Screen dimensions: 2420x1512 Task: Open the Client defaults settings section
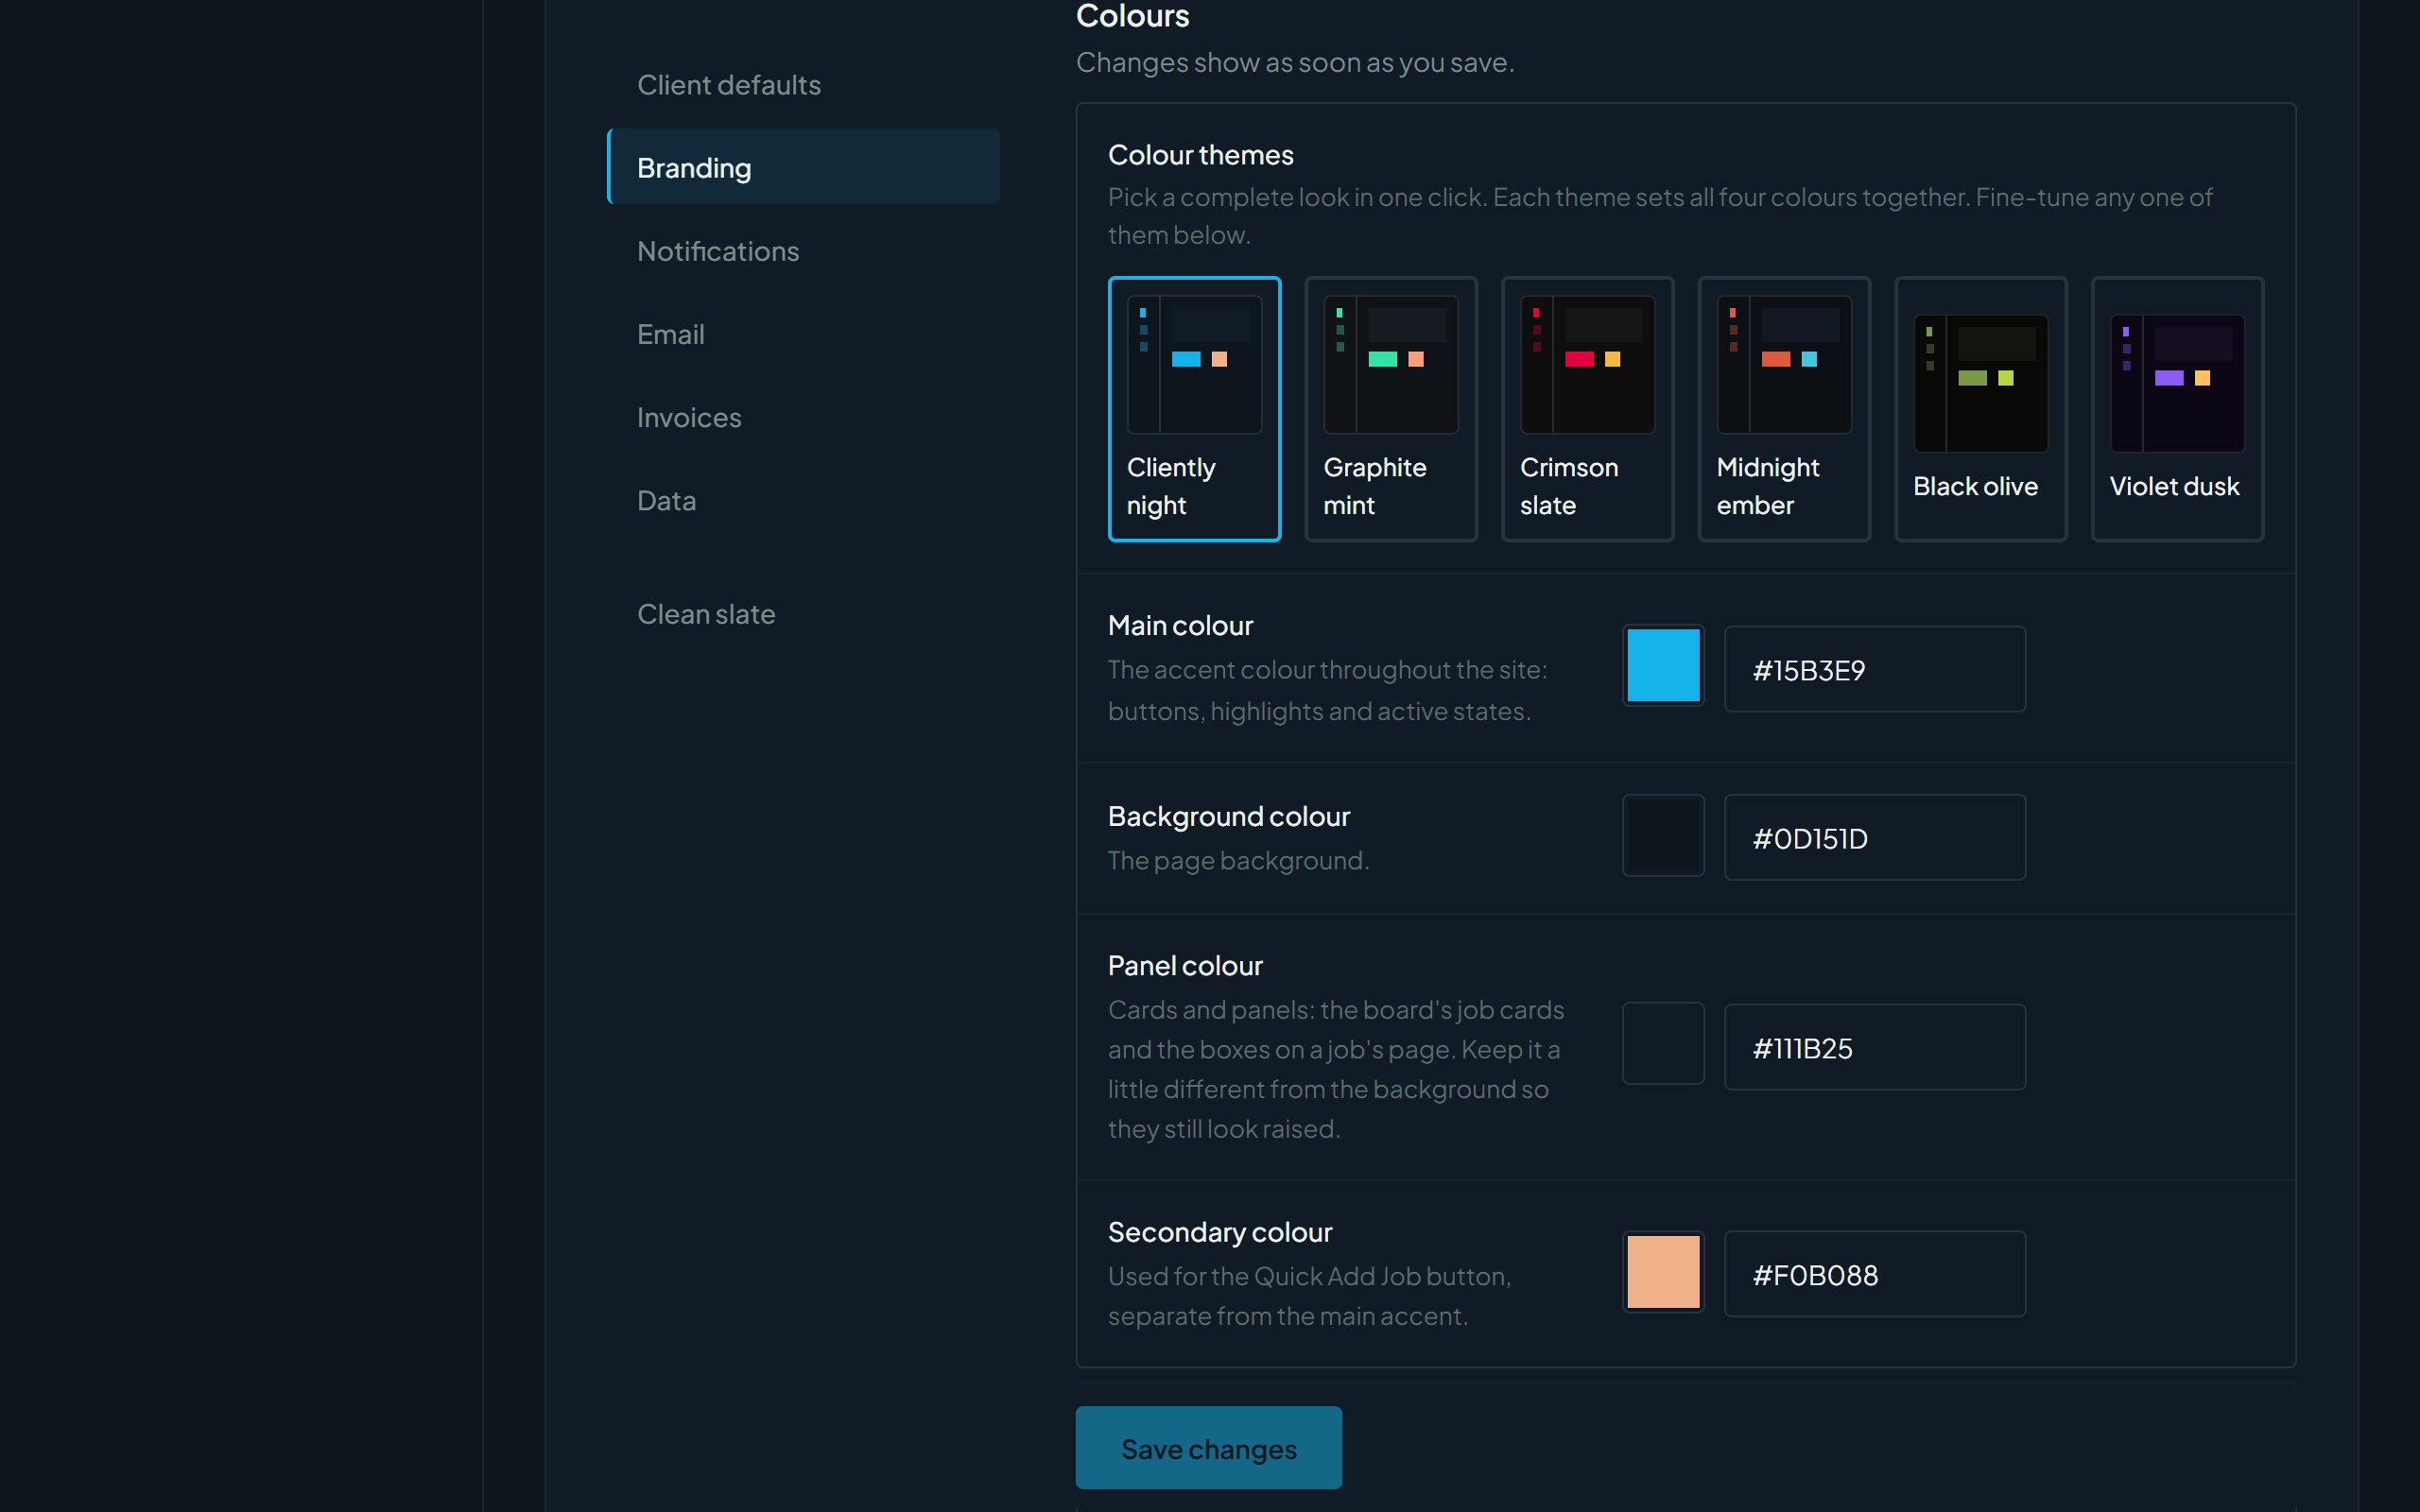[x=803, y=84]
